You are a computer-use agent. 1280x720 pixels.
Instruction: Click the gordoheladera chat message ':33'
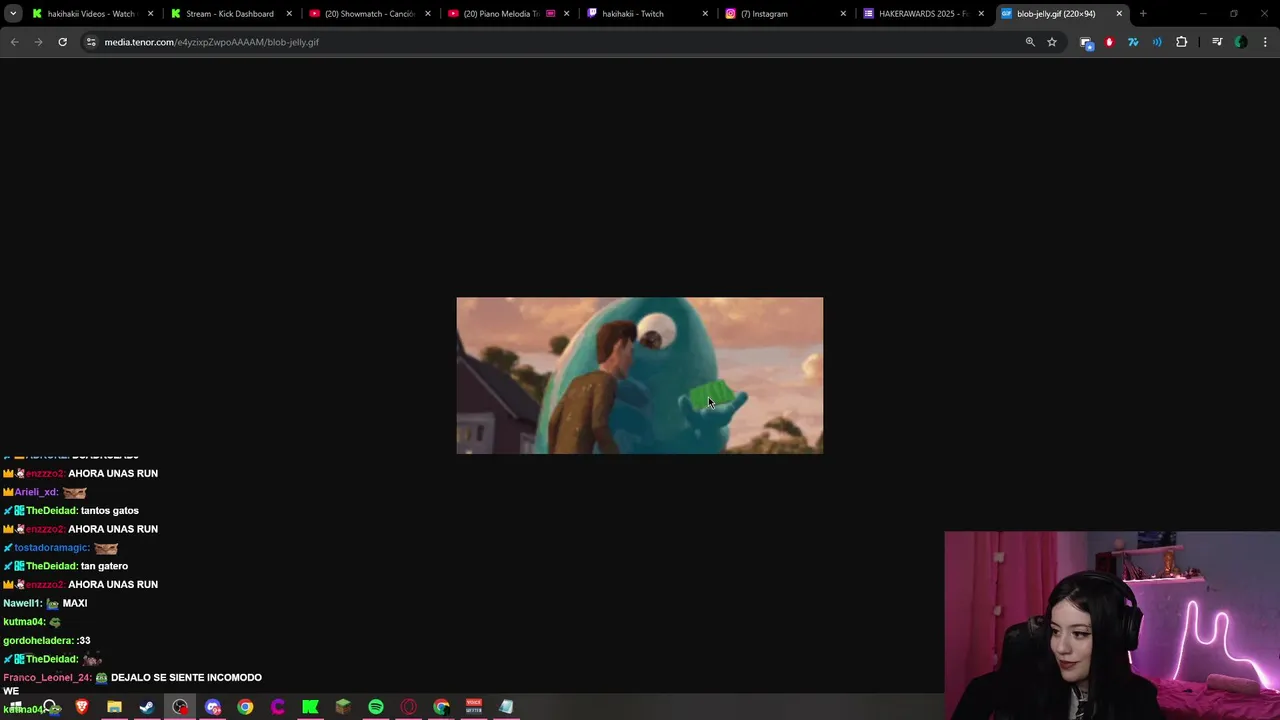tap(84, 641)
